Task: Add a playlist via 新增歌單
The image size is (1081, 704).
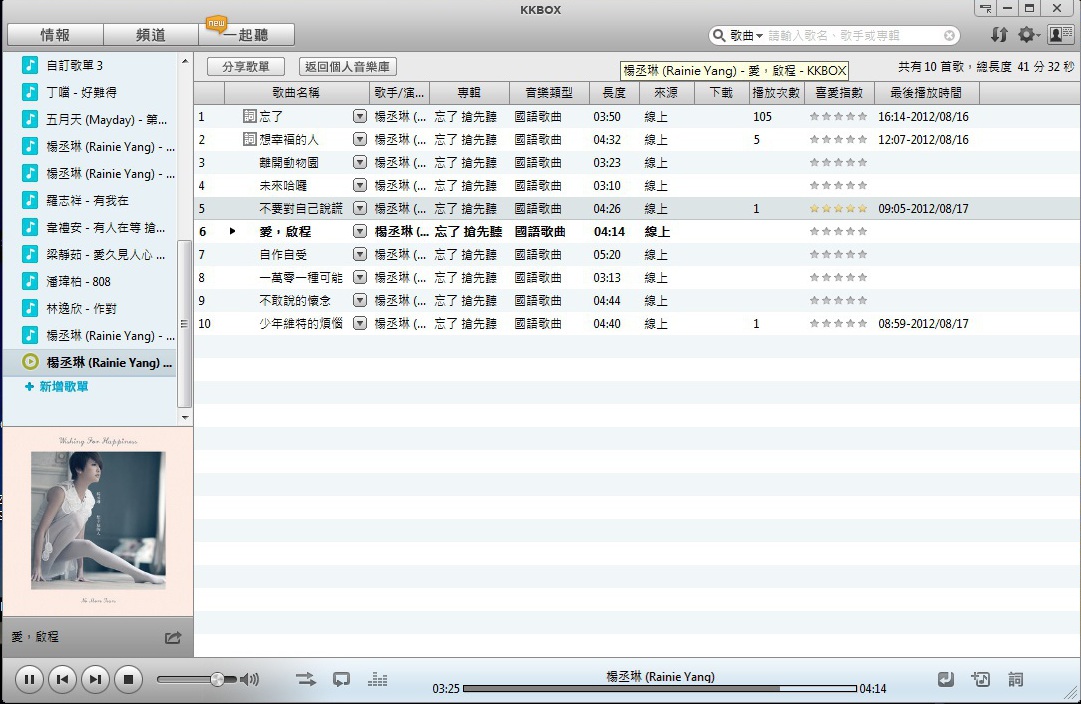Action: (57, 387)
